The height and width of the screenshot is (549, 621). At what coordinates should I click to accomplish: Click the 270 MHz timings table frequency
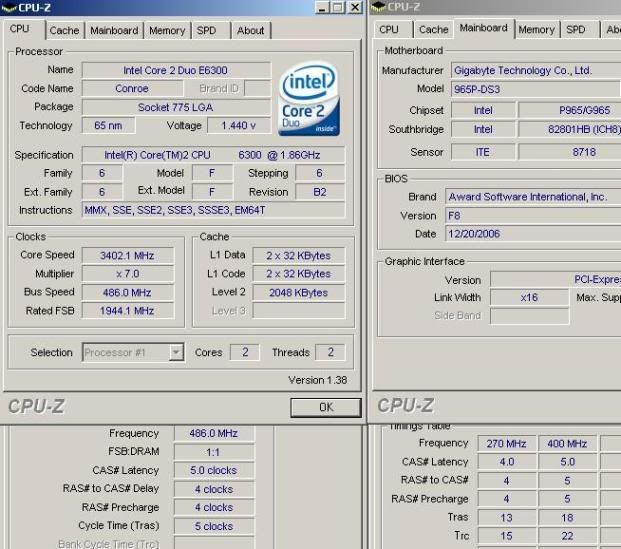point(506,444)
